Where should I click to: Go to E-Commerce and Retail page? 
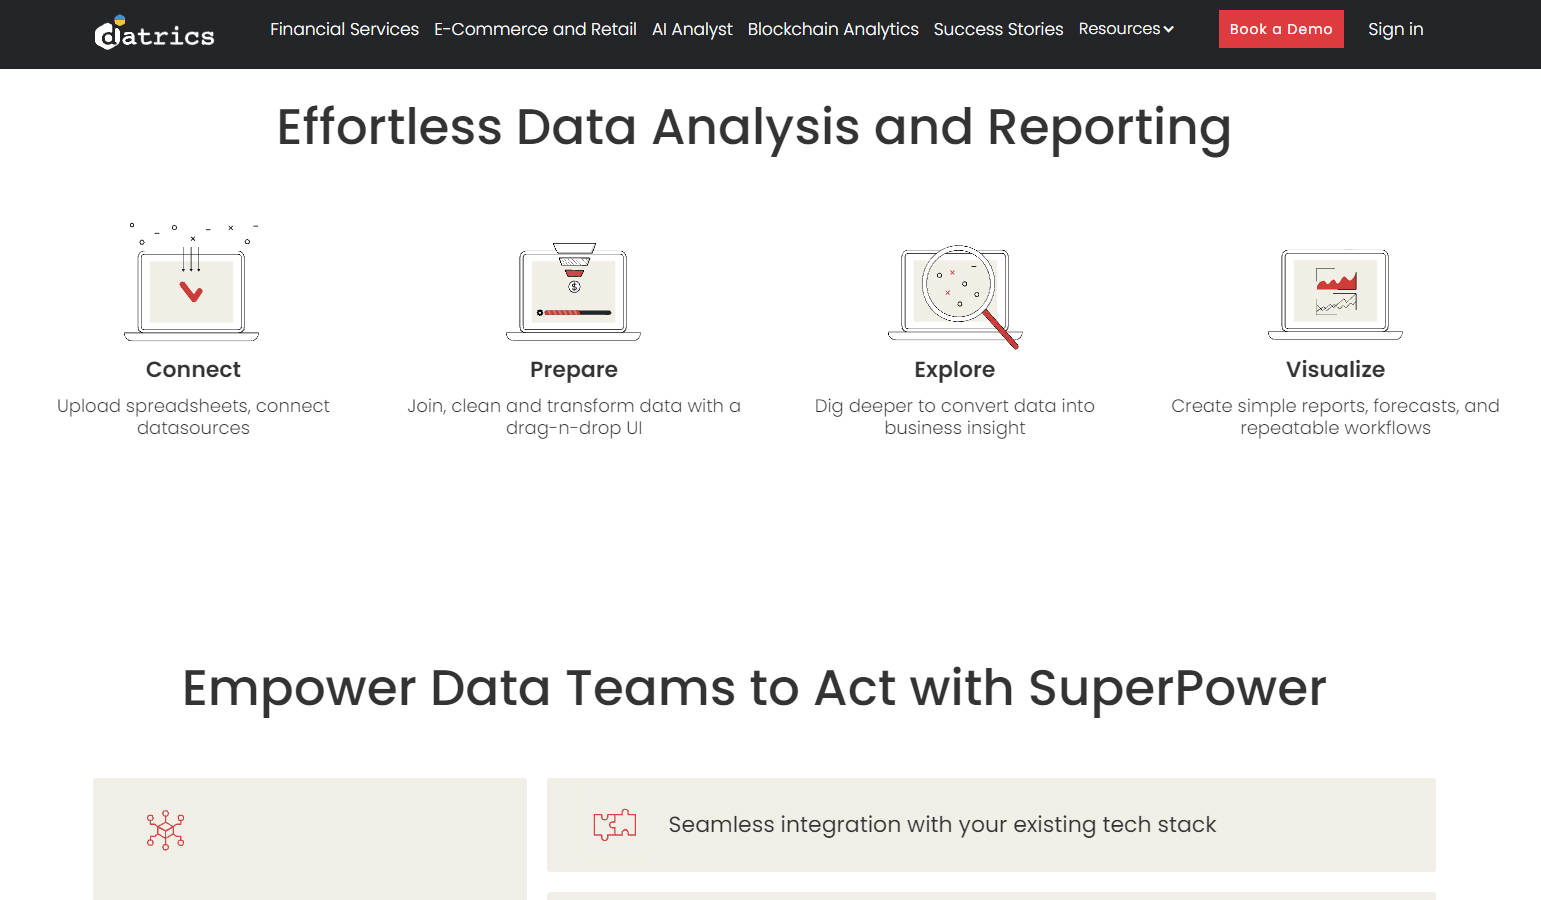[x=535, y=29]
